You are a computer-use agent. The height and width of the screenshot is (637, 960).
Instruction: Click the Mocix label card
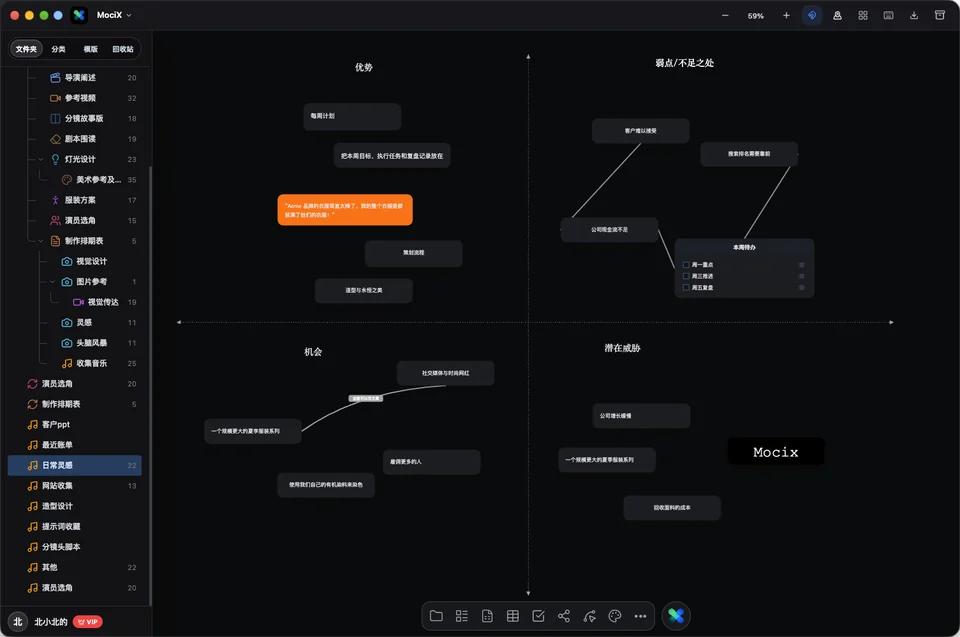tap(776, 452)
